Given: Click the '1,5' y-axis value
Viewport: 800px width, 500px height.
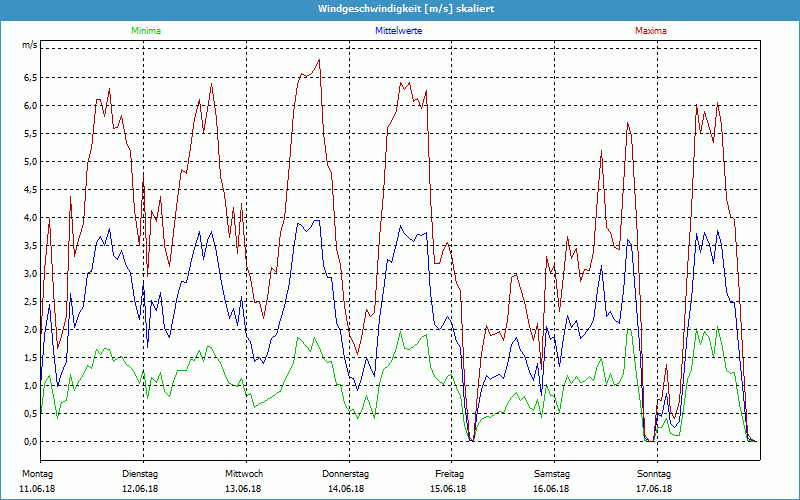Looking at the screenshot, I should click(30, 358).
